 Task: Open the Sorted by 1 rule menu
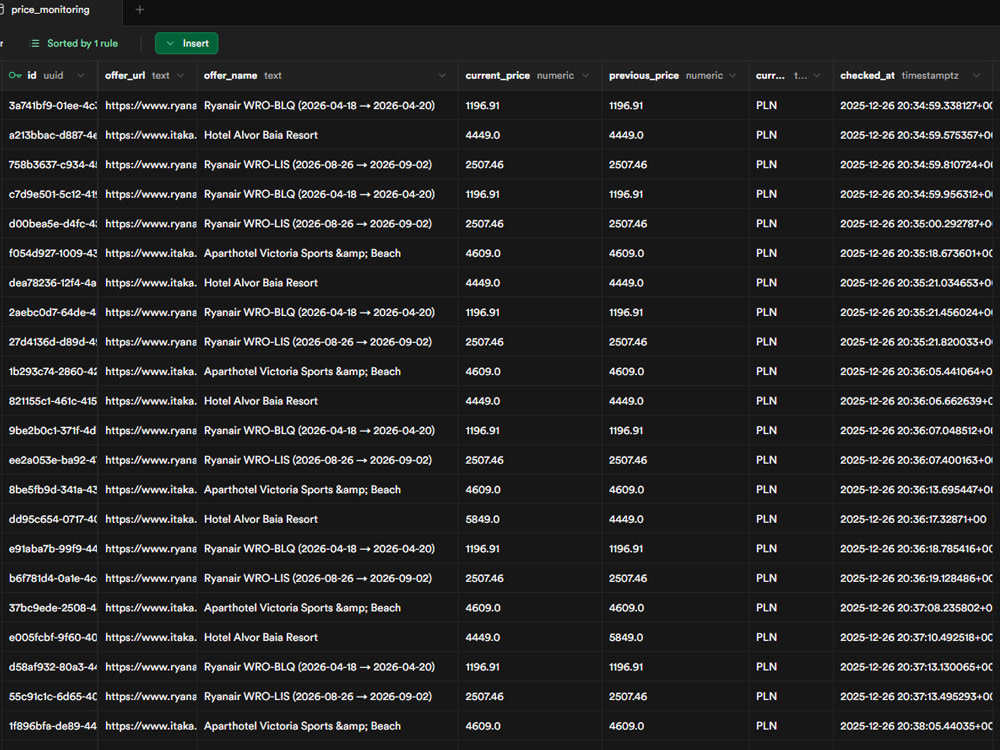tap(74, 43)
